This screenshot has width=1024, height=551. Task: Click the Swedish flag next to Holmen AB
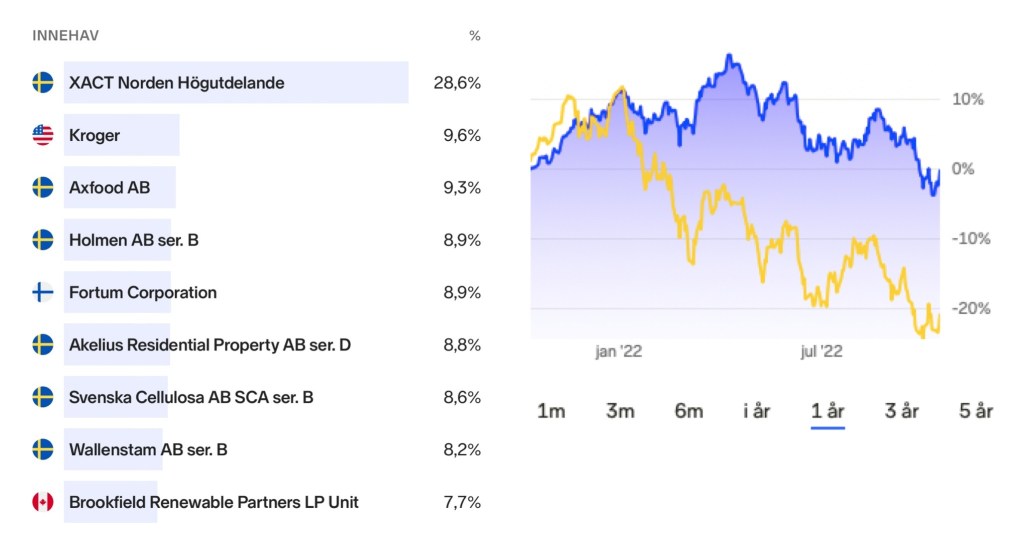(x=43, y=240)
